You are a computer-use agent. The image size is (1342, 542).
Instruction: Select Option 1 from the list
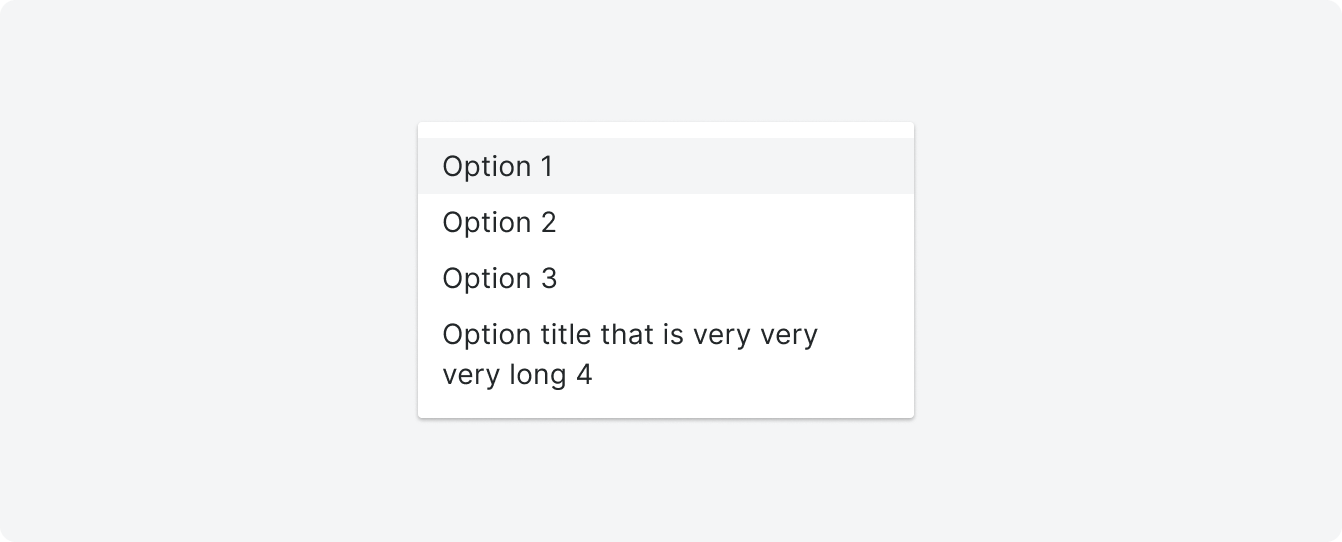click(666, 166)
